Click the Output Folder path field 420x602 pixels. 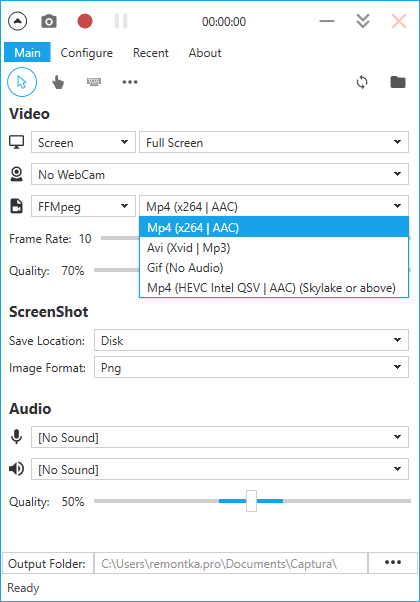click(231, 563)
